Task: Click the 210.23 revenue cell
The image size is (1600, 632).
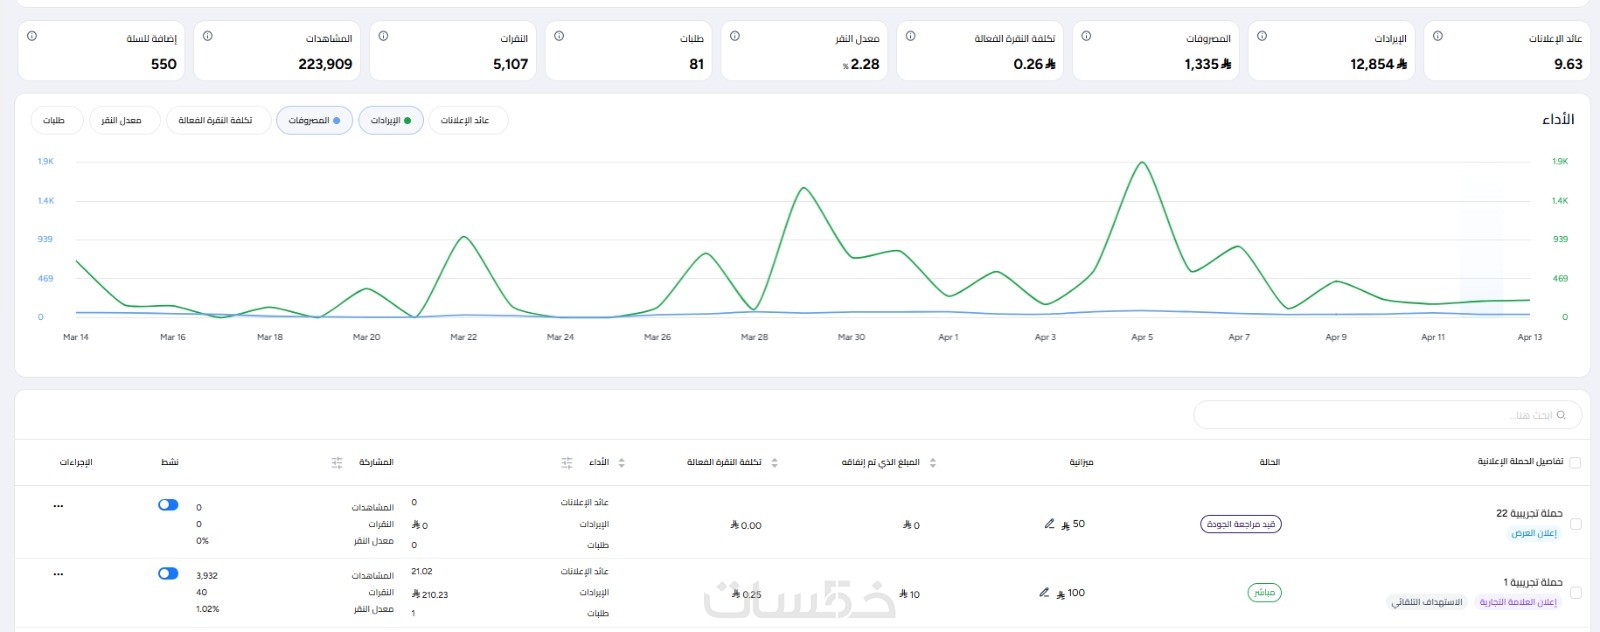Action: [x=430, y=594]
